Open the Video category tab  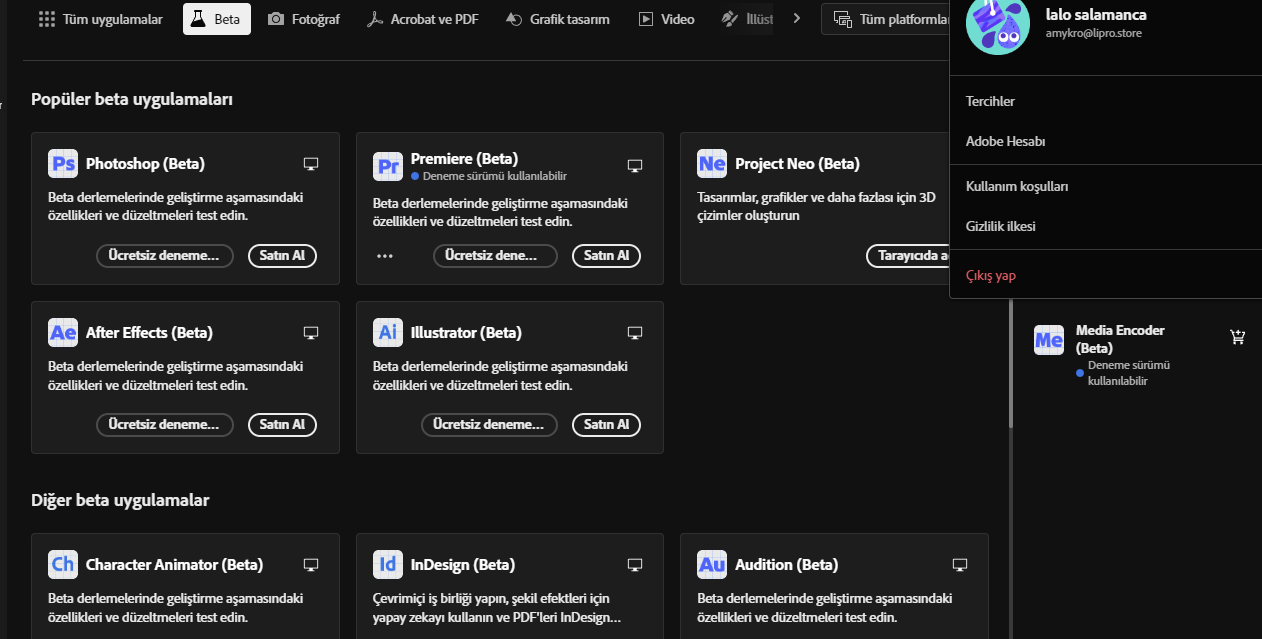pos(666,19)
